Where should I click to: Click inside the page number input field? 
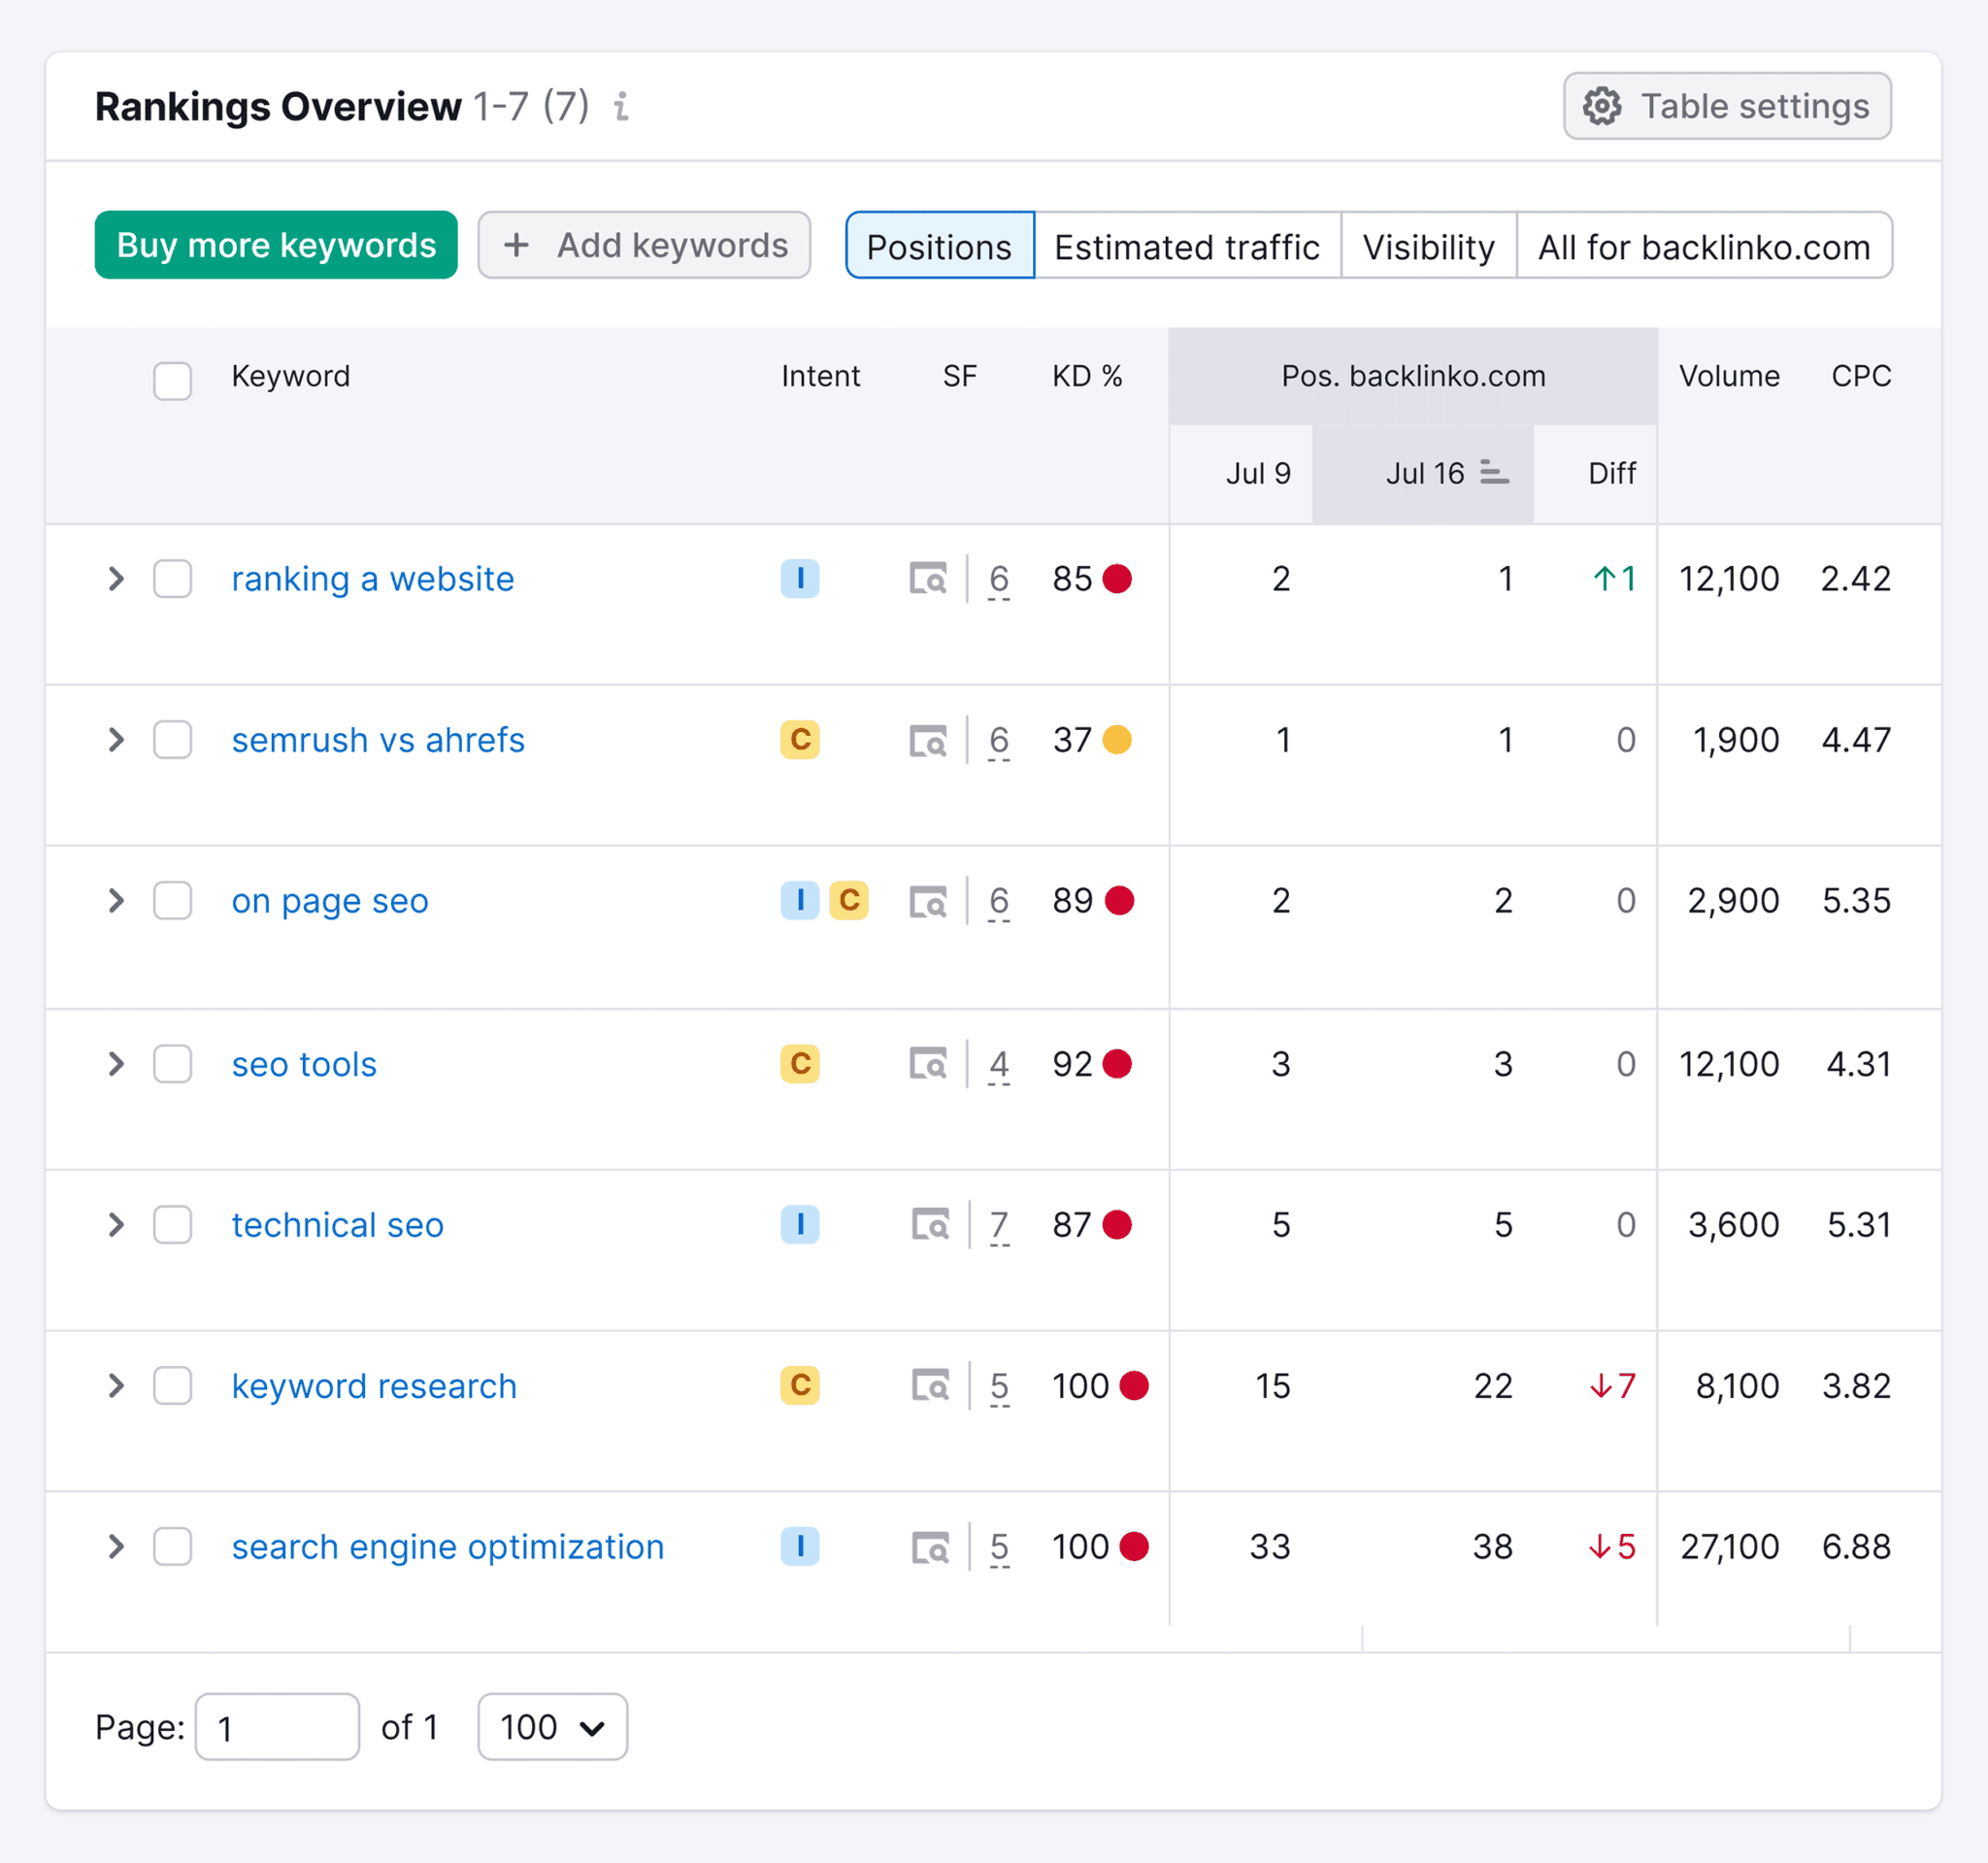point(276,1727)
